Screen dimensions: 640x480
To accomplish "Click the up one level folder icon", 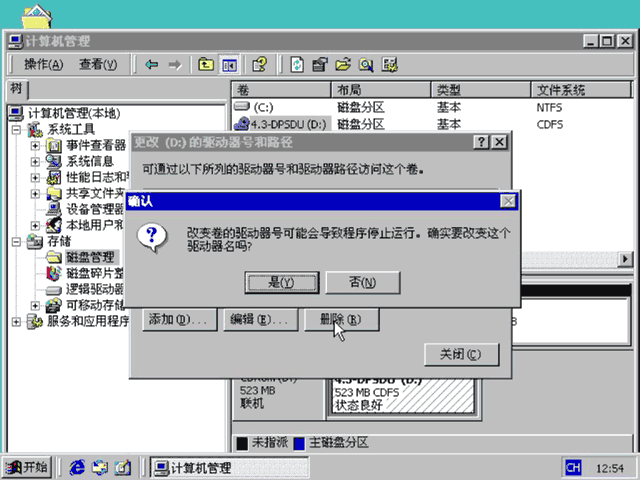I will pyautogui.click(x=206, y=64).
